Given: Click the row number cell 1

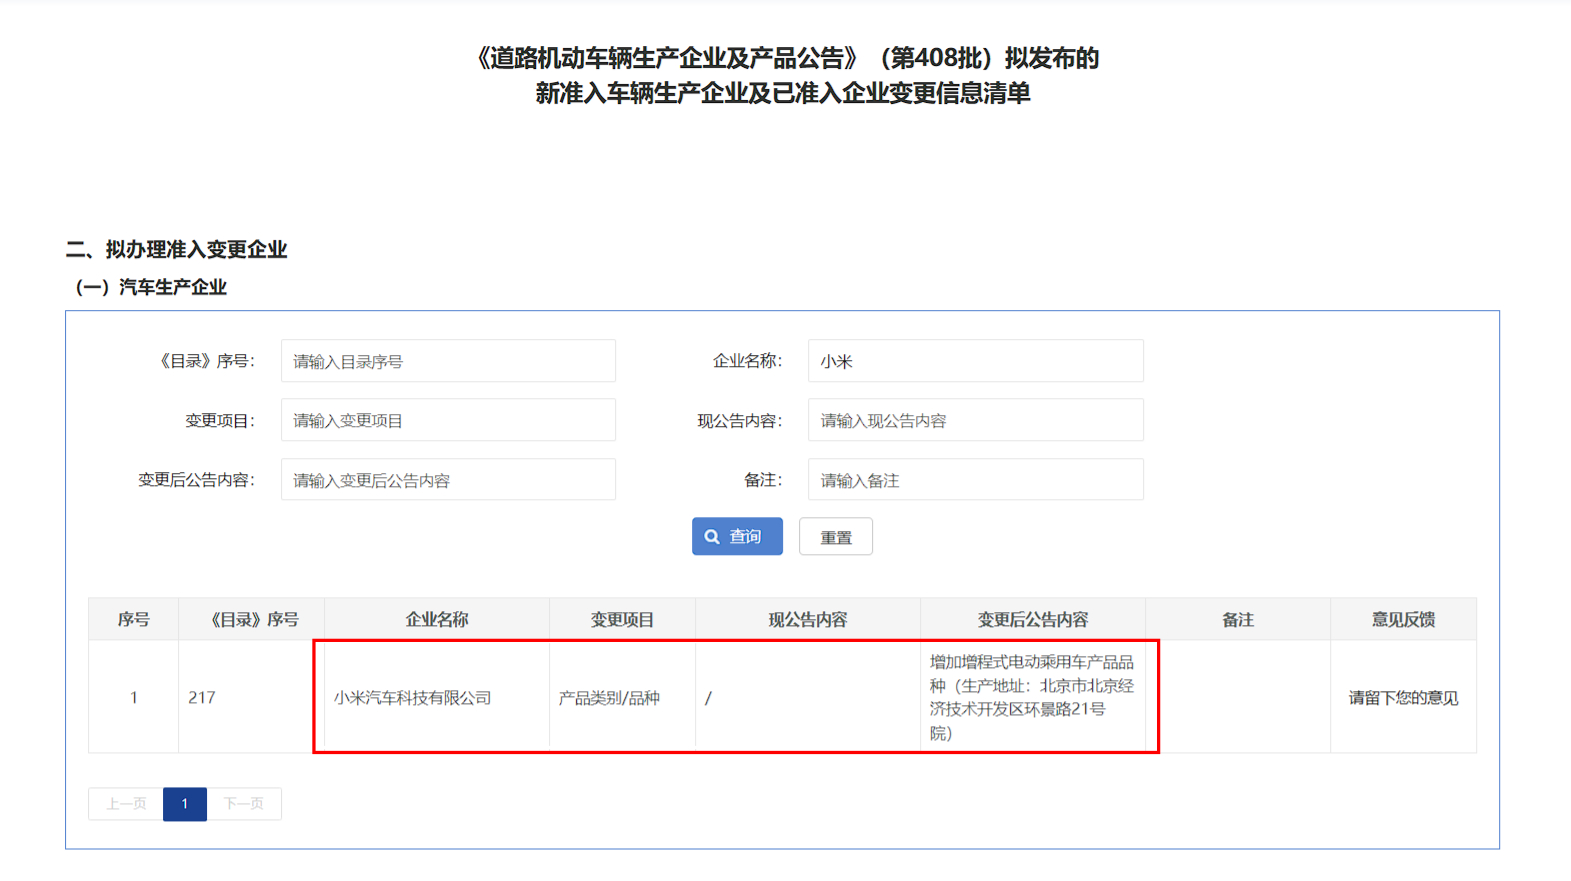Looking at the screenshot, I should (133, 698).
